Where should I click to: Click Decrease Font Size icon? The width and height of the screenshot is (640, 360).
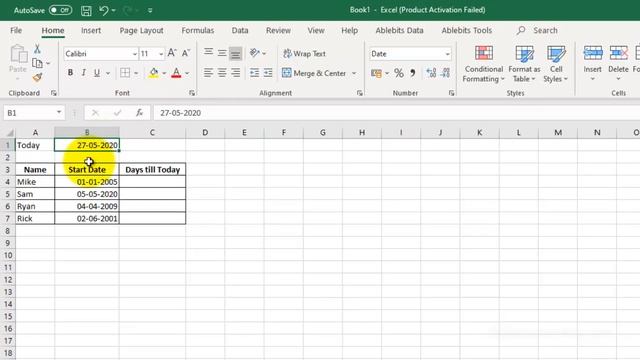coord(186,53)
